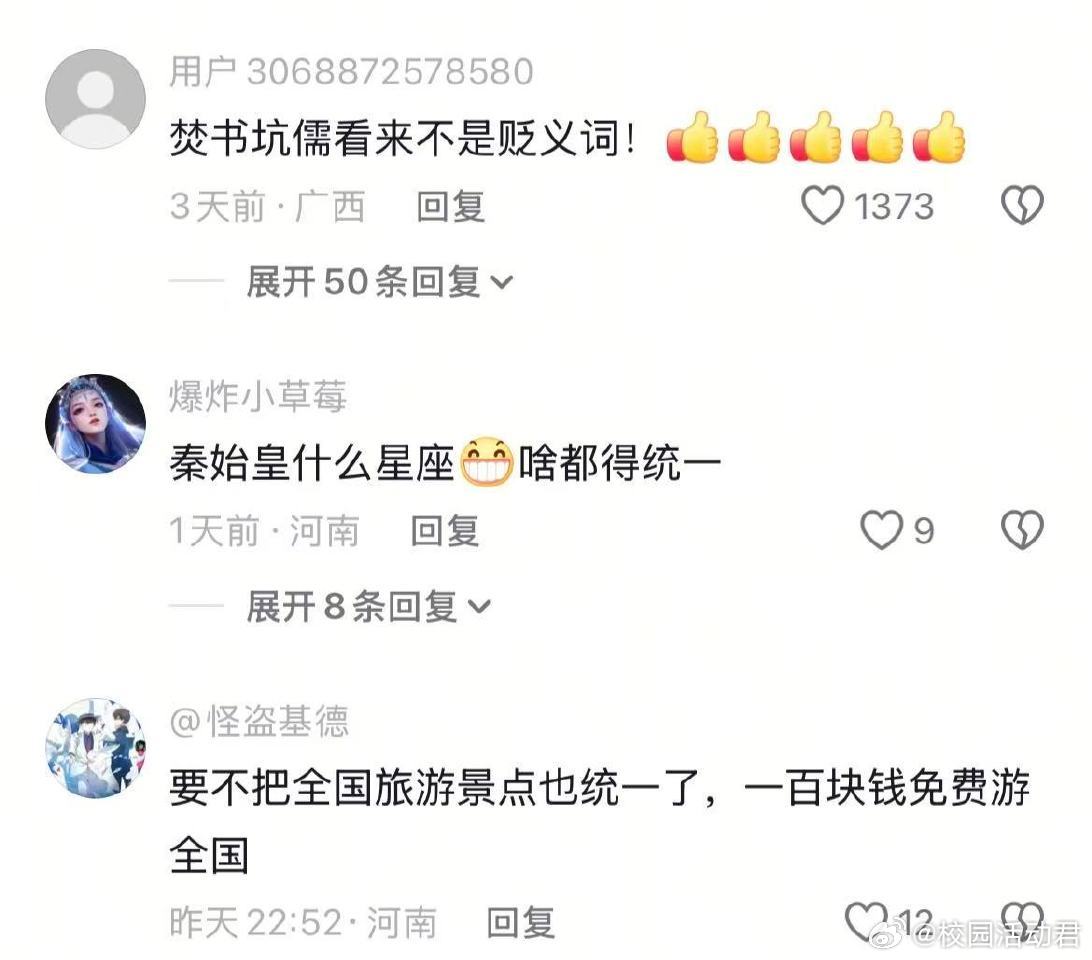Tap the grinning emoji in 秦始皇 comment
The width and height of the screenshot is (1092, 960).
click(487, 462)
